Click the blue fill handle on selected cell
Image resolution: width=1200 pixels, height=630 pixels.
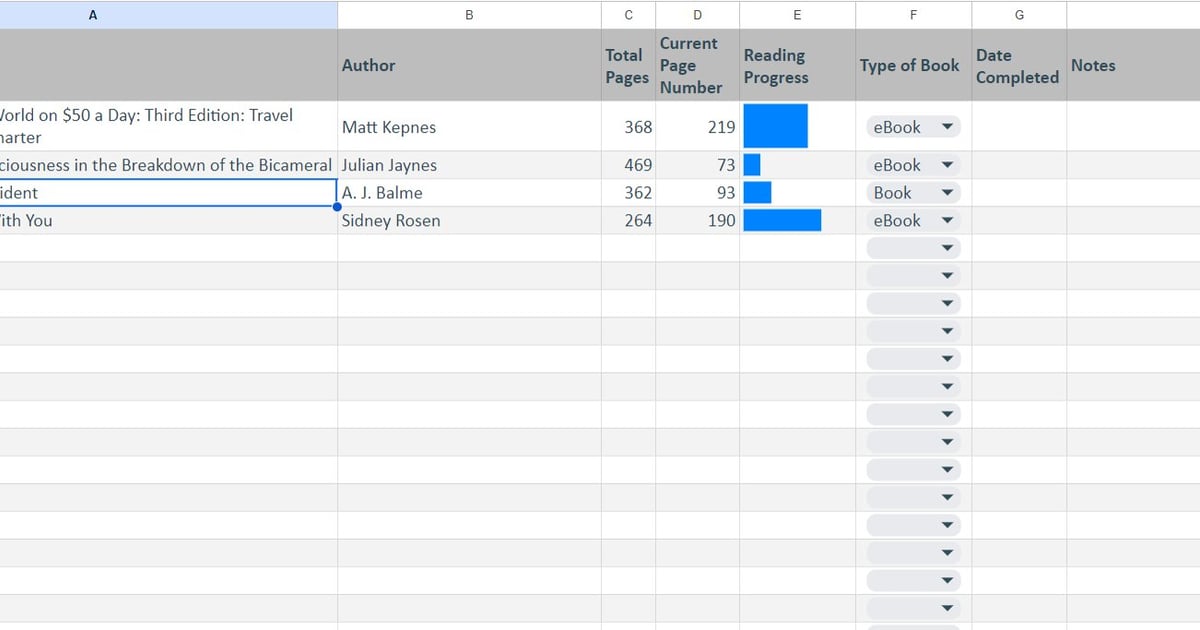coord(337,205)
